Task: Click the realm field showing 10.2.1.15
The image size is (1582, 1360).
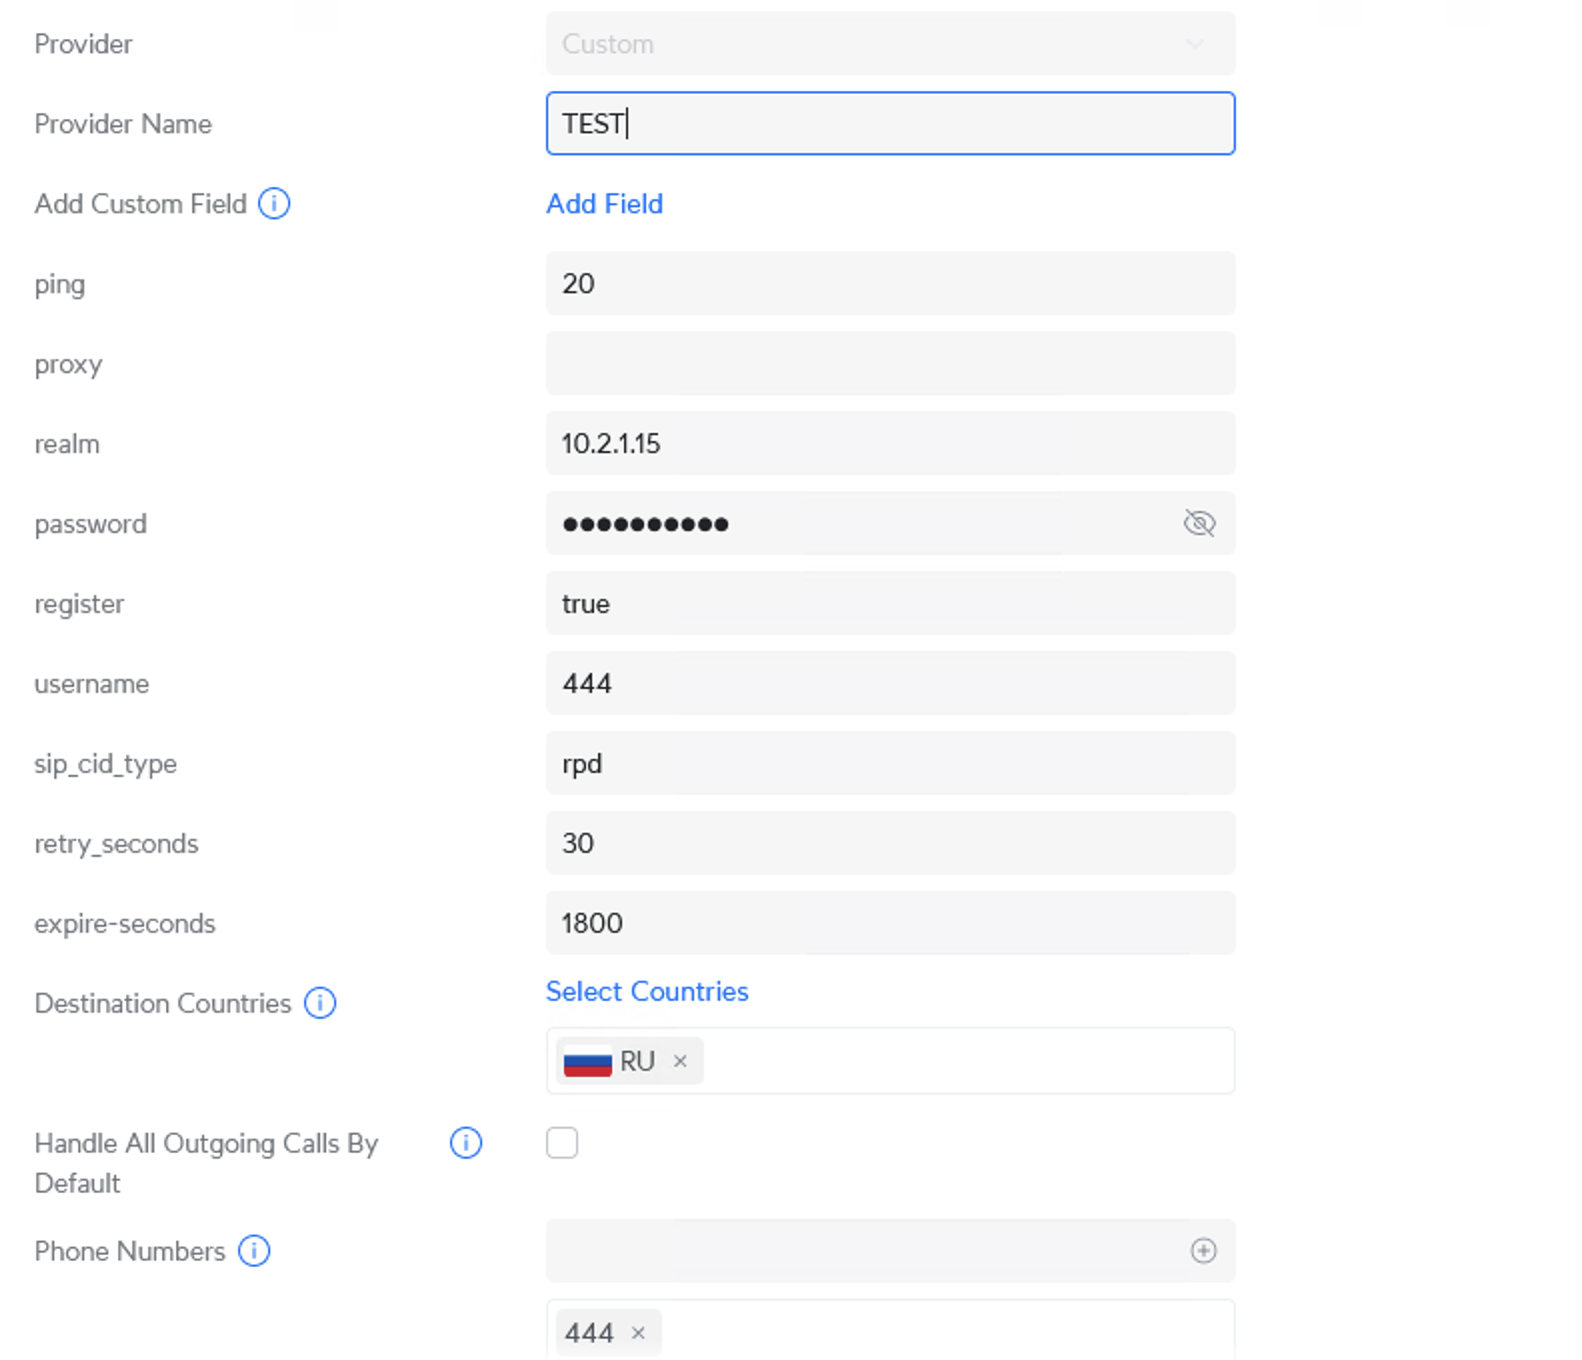Action: pyautogui.click(x=889, y=444)
